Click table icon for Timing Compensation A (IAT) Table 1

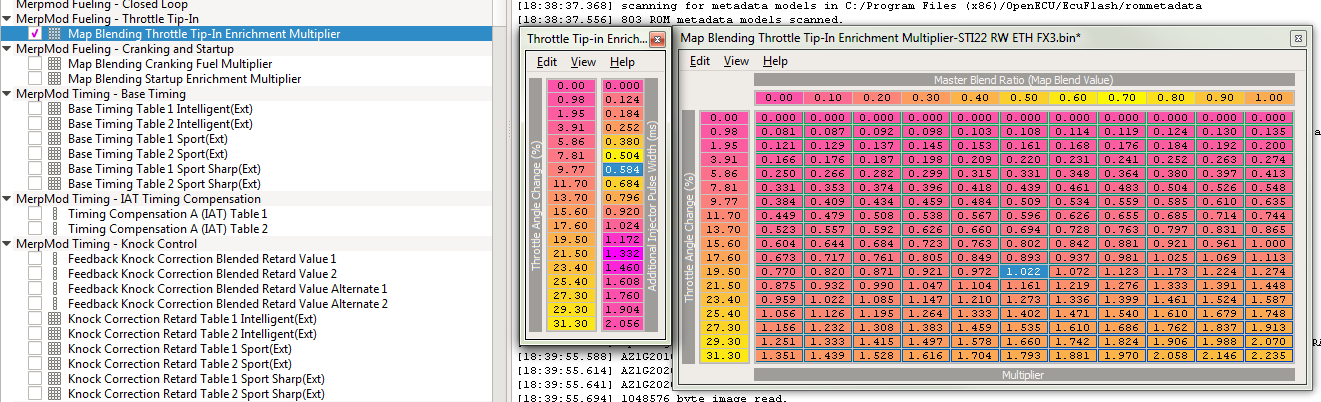point(55,214)
